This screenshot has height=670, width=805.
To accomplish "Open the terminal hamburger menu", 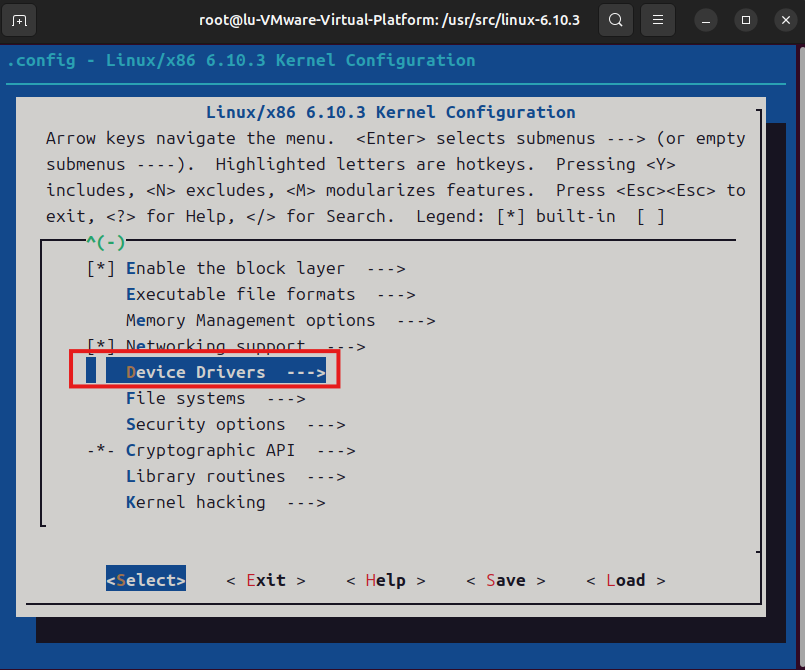I will 658,21.
